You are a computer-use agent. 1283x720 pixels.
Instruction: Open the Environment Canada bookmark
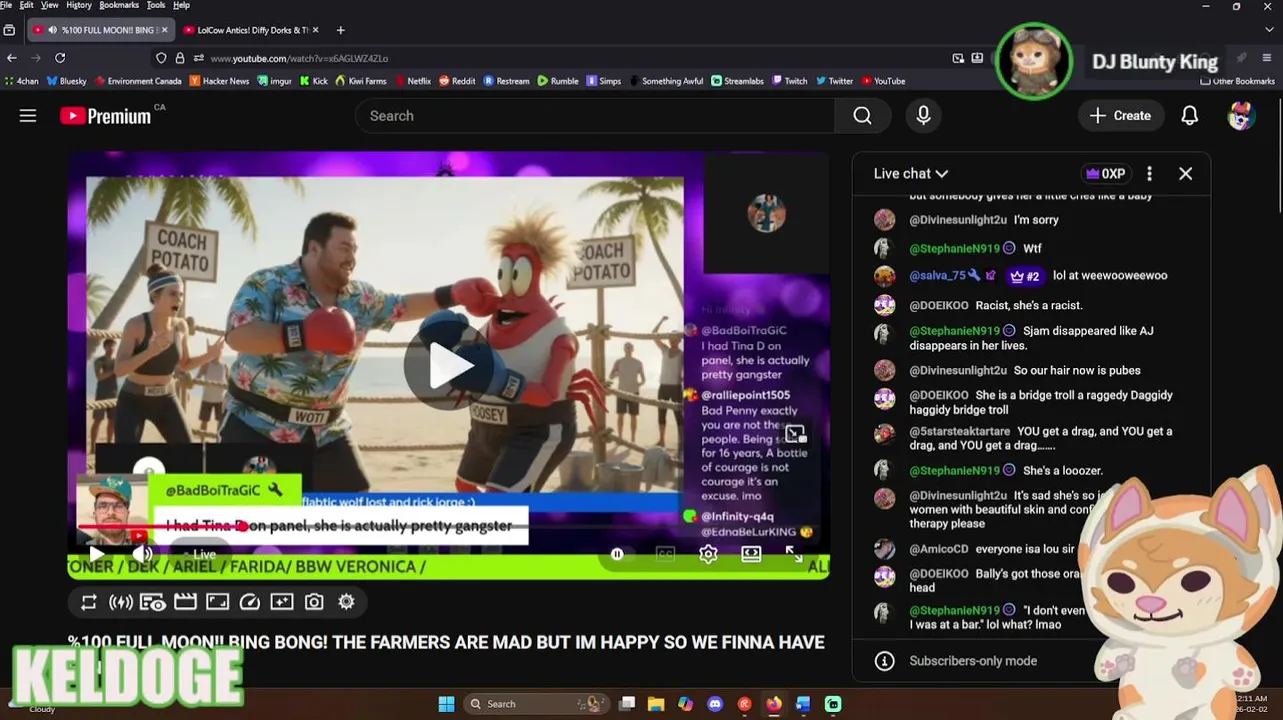click(138, 81)
